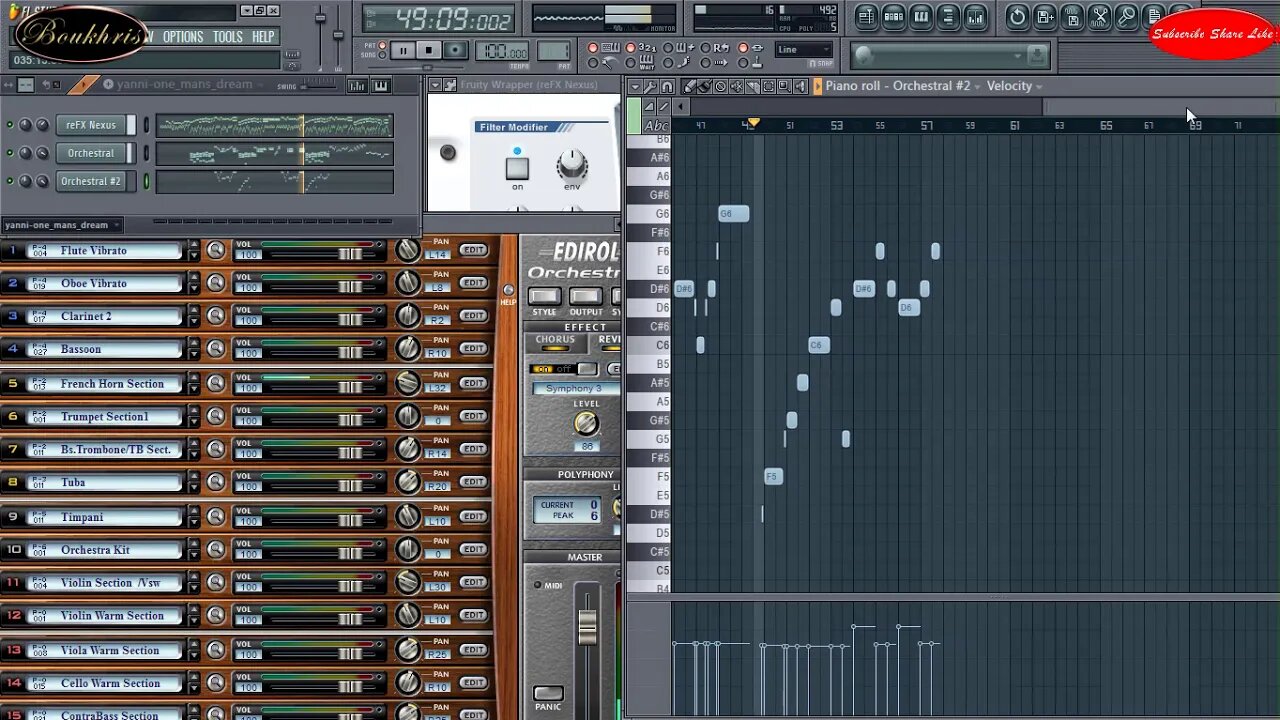Open the Playlist window icon
Screen dimensions: 1280x720
click(x=867, y=17)
